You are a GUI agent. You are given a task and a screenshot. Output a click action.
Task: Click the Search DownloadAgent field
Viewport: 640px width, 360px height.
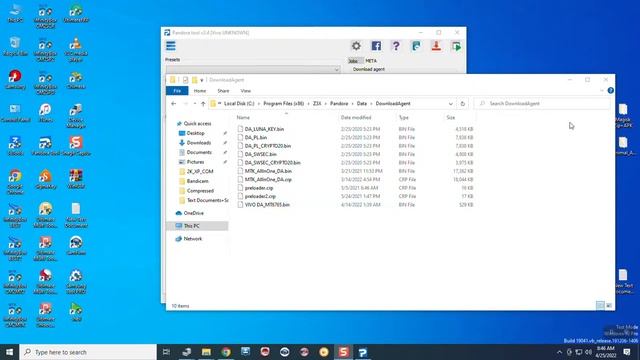tap(542, 104)
